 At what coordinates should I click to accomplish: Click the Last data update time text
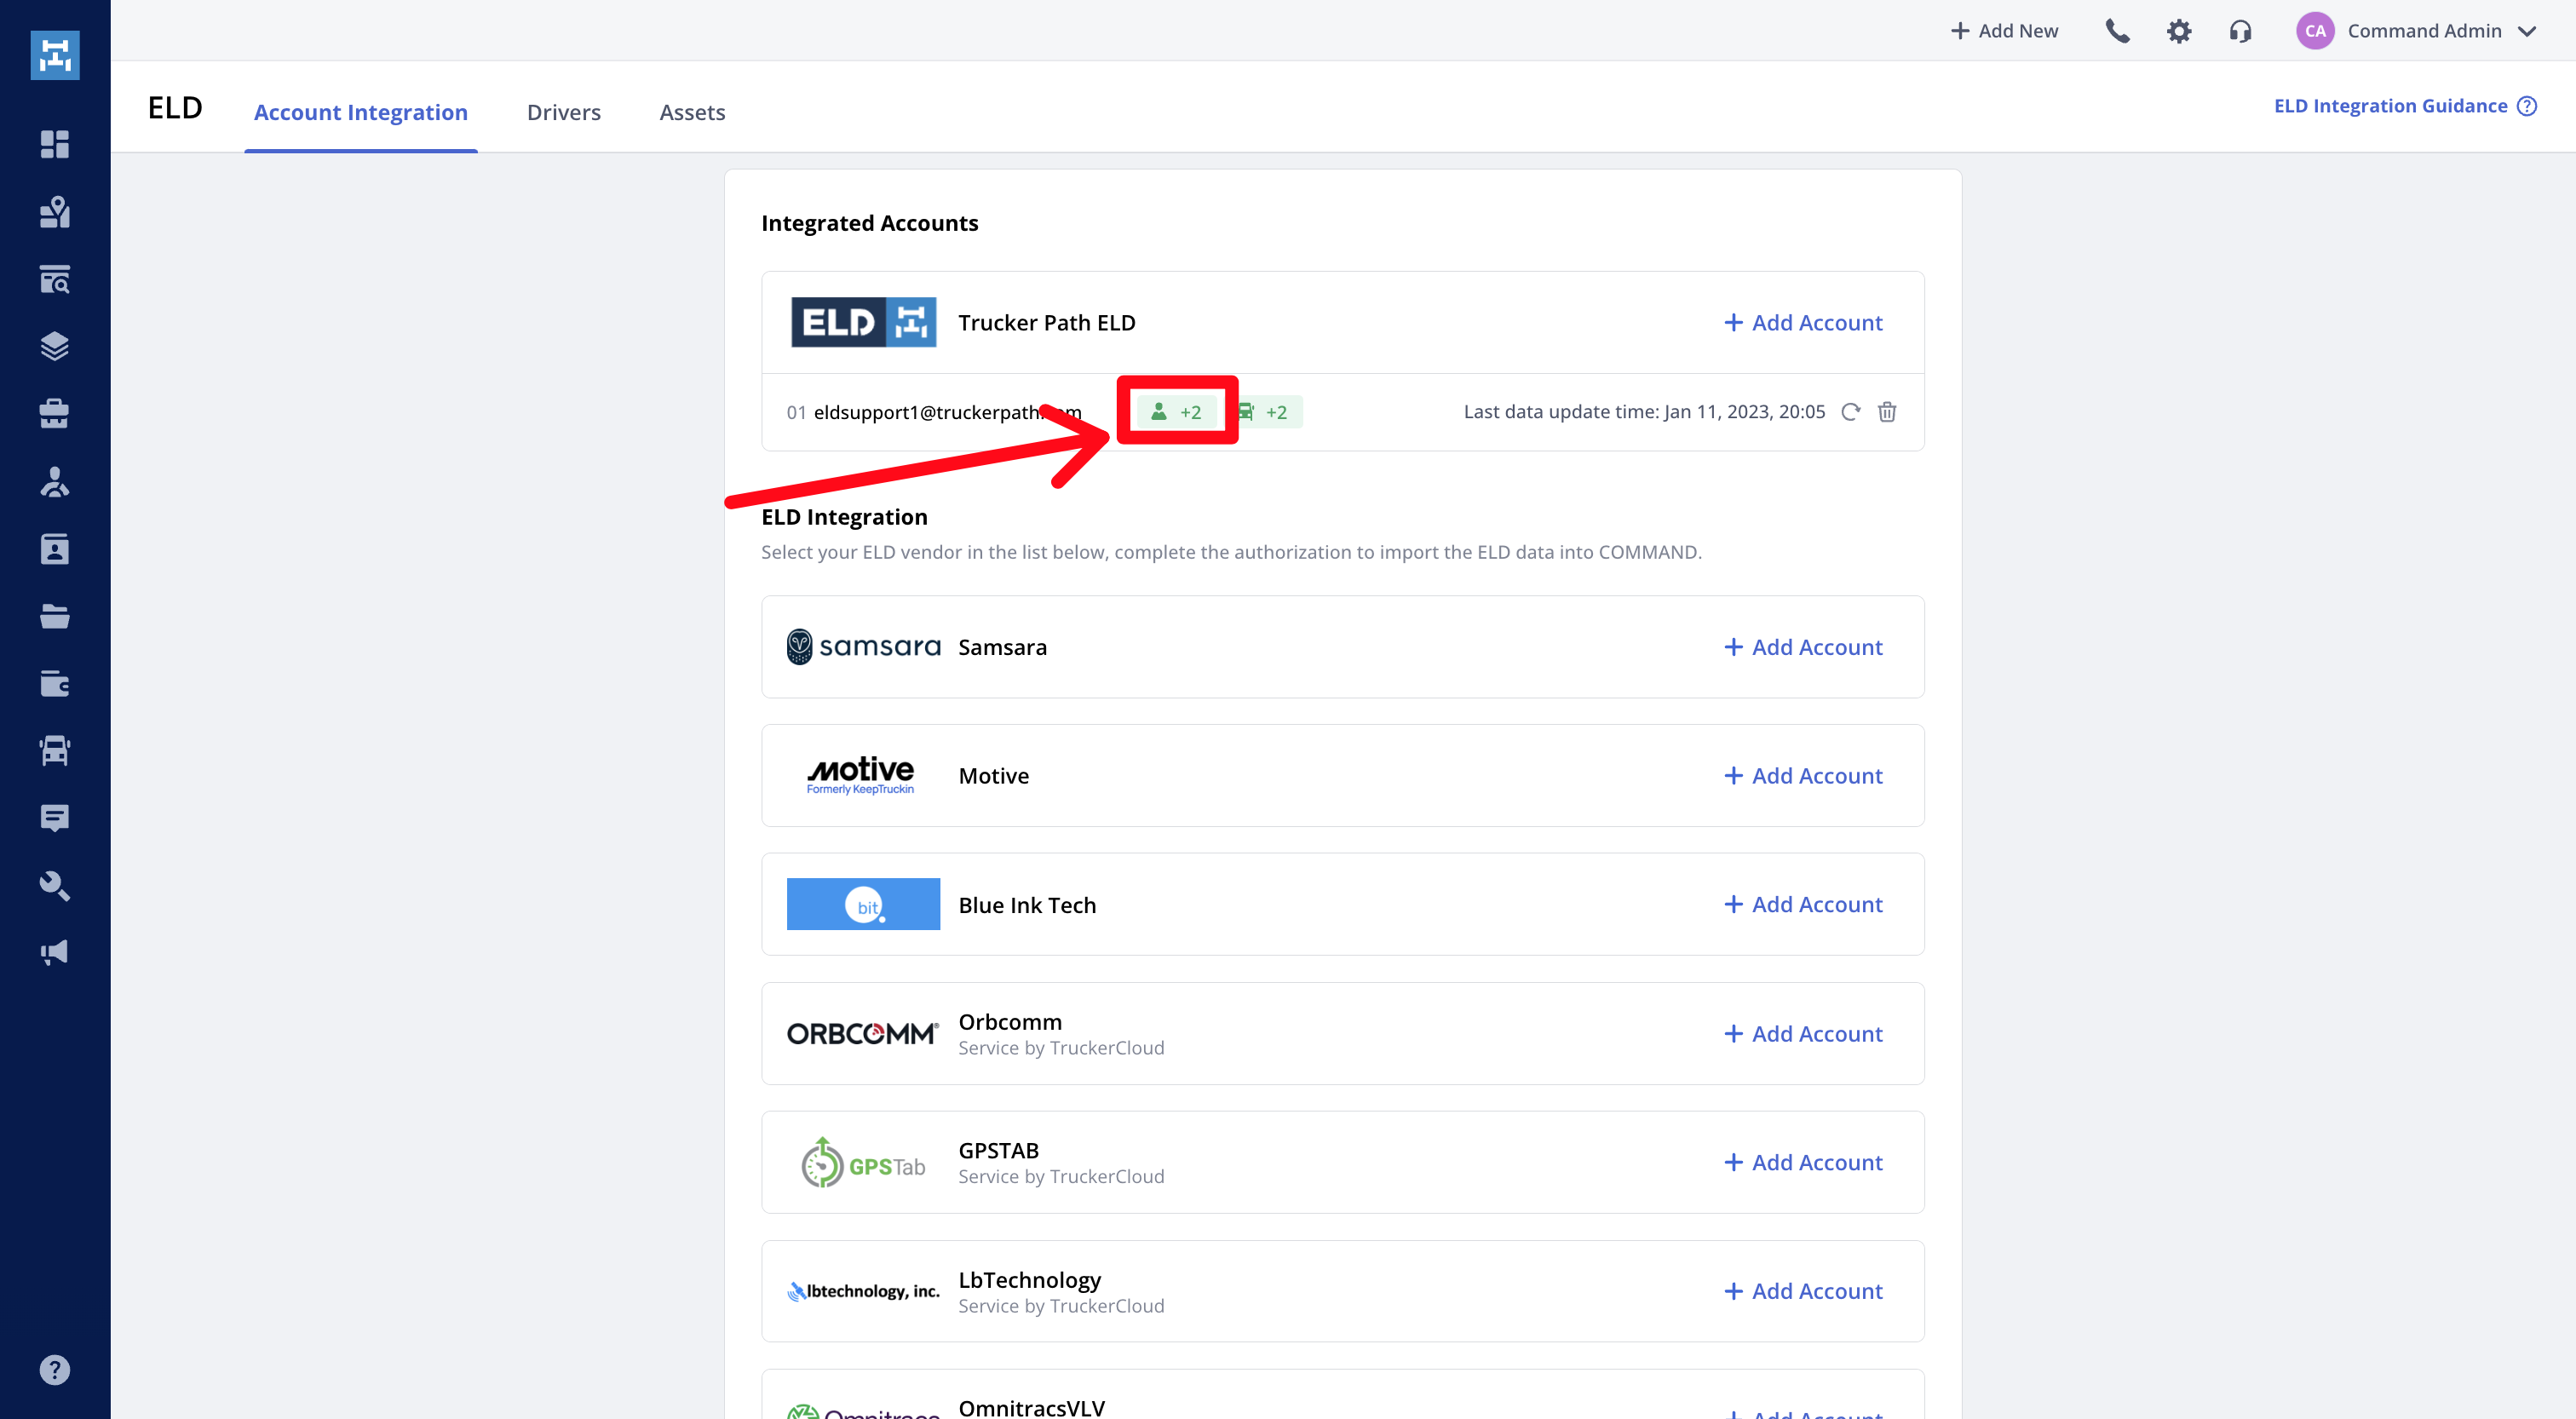[1644, 412]
